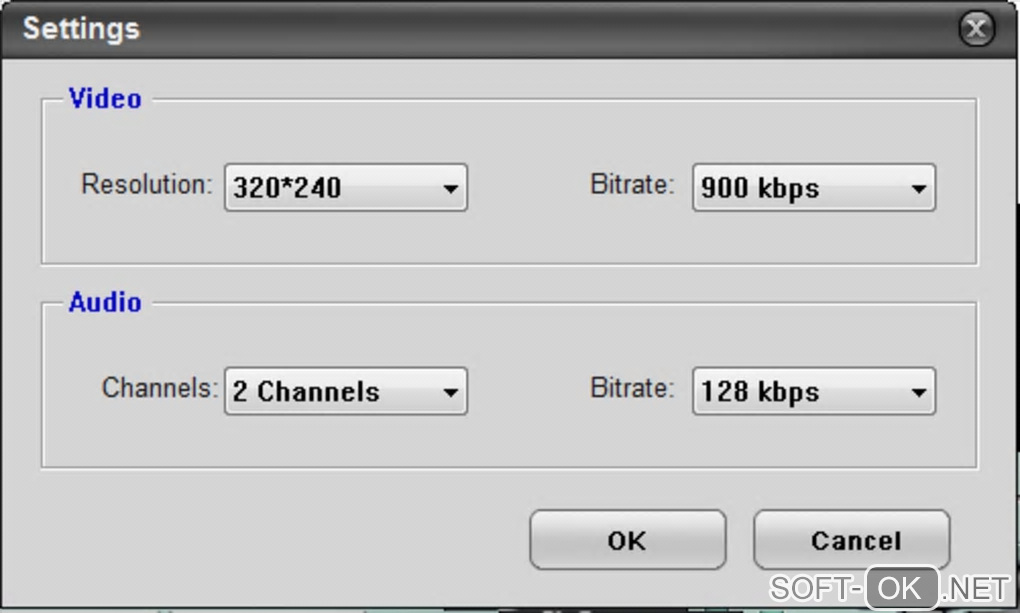Click the Channels label
1020x613 pixels.
tap(160, 388)
